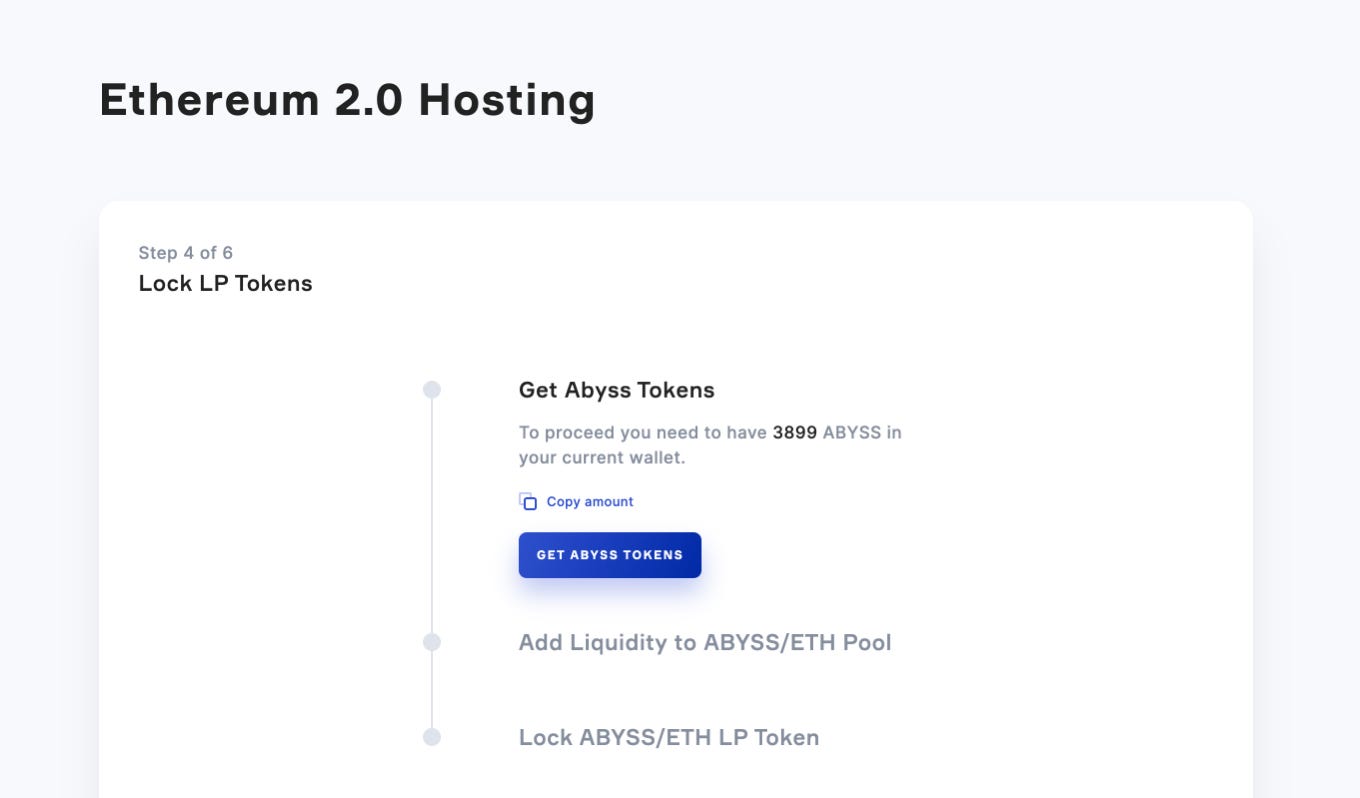This screenshot has height=798, width=1360.
Task: Click the Step 4 of 6 label
Action: coord(185,253)
